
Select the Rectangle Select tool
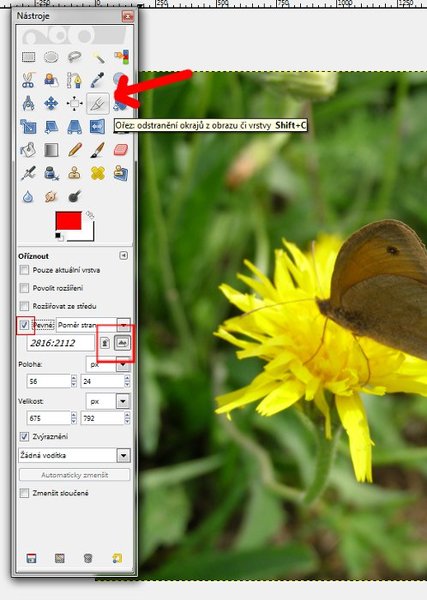[x=28, y=57]
